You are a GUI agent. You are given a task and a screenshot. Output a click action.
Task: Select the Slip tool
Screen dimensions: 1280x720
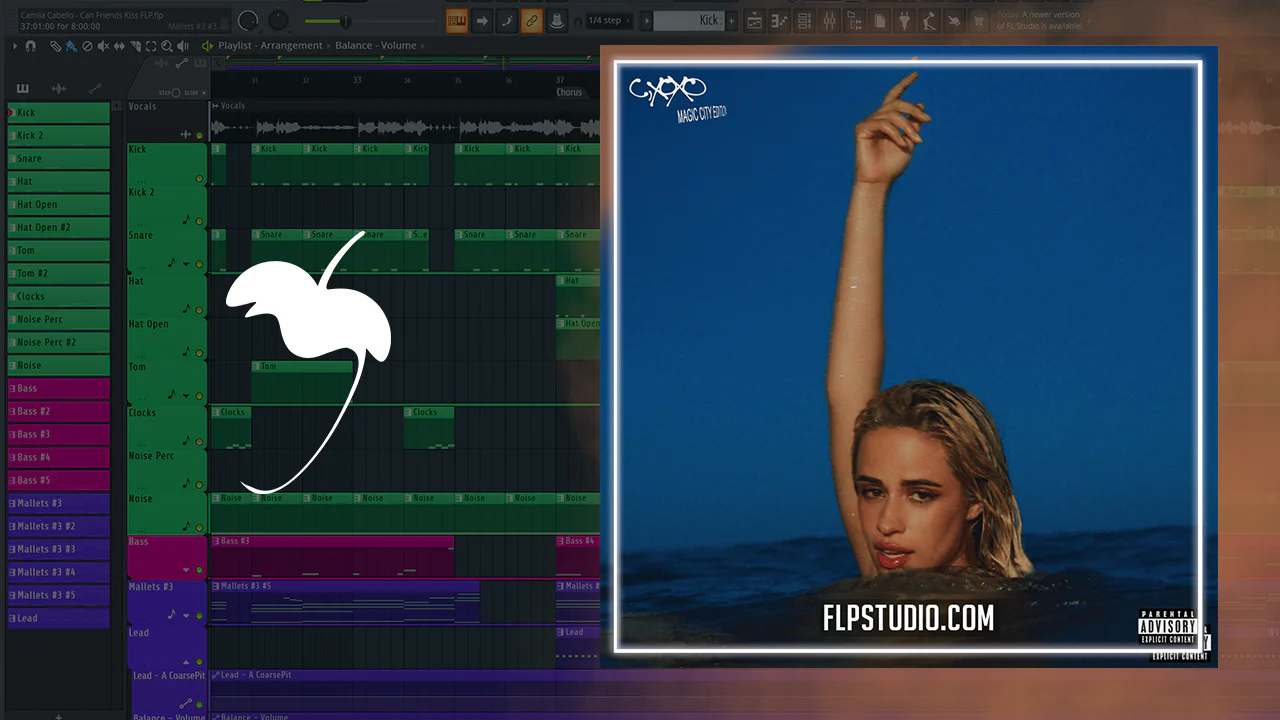click(x=119, y=46)
